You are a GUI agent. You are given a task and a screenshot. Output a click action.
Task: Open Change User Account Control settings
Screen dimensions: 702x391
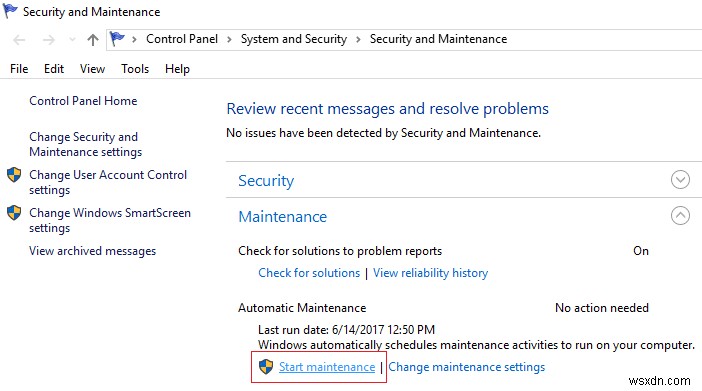click(x=108, y=182)
